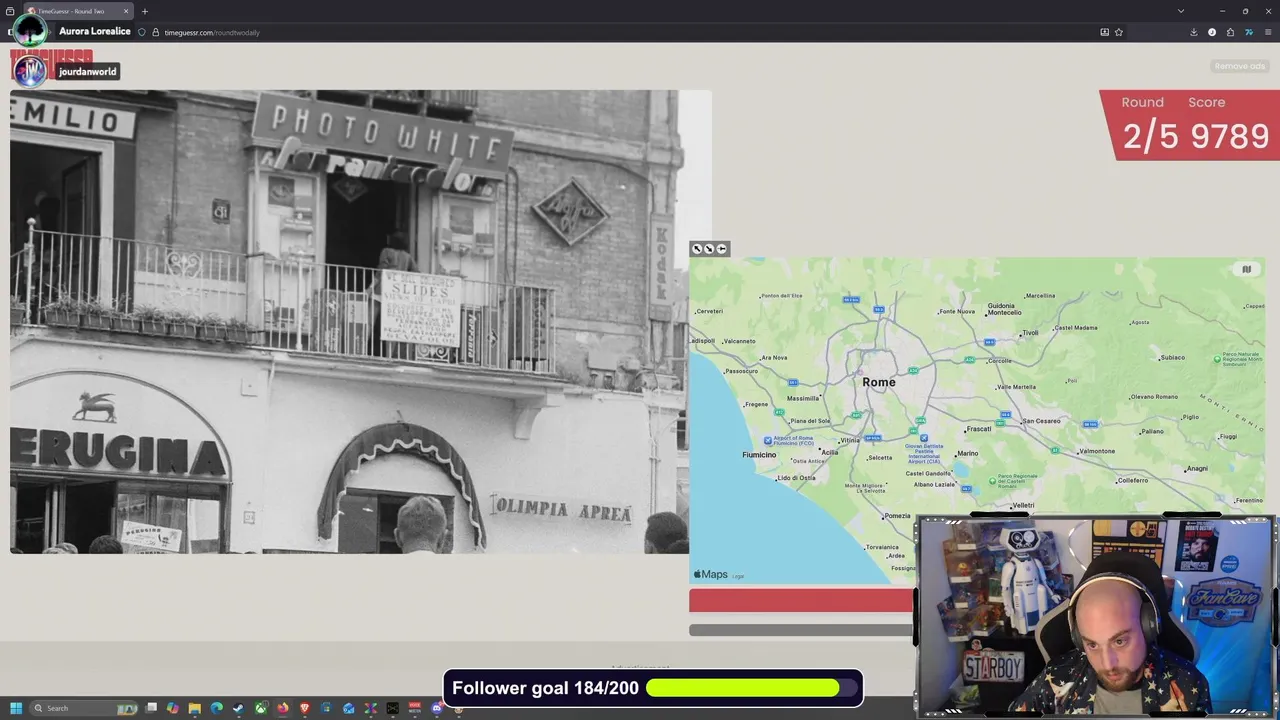Click the Apple Maps logo
Viewport: 1280px width, 720px height.
(711, 574)
